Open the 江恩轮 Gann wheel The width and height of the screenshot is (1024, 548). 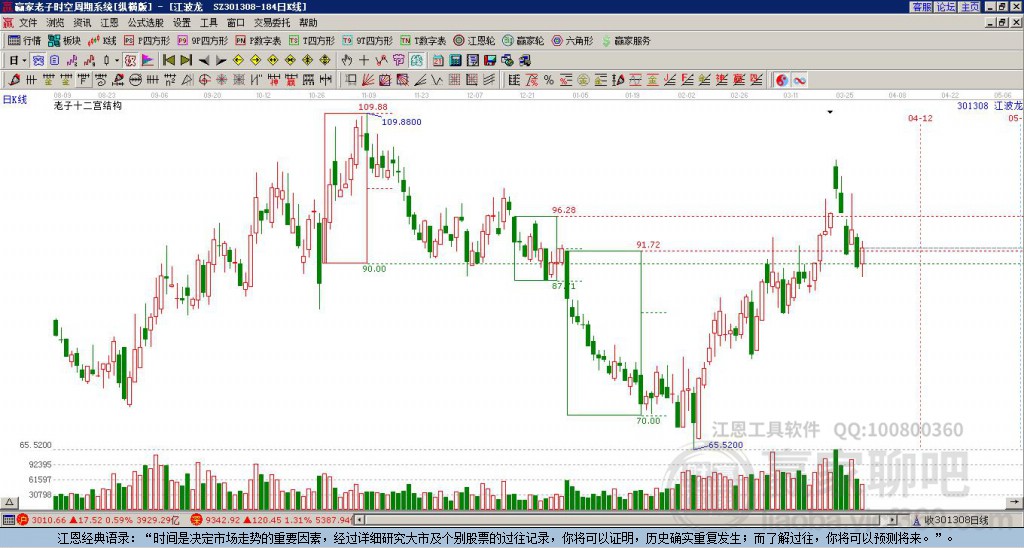474,40
